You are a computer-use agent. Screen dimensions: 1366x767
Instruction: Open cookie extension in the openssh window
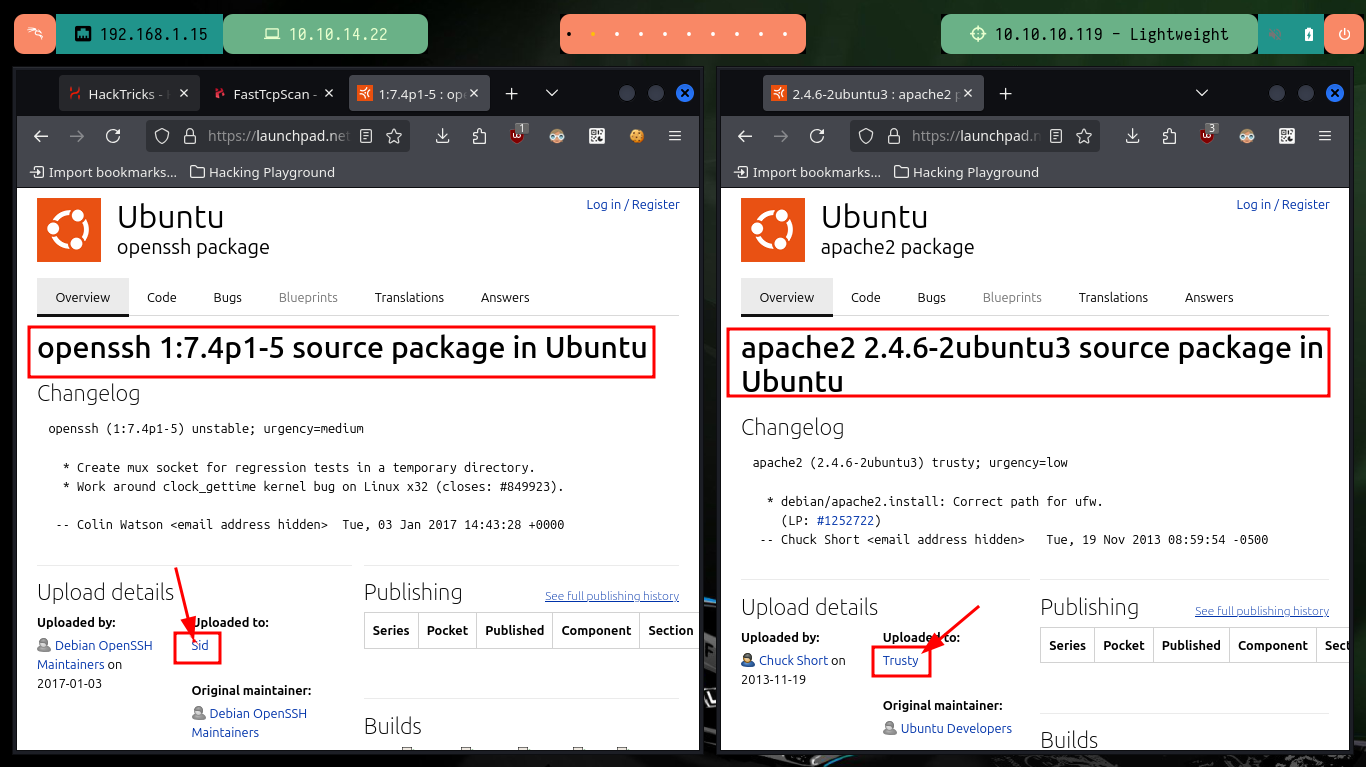[636, 136]
